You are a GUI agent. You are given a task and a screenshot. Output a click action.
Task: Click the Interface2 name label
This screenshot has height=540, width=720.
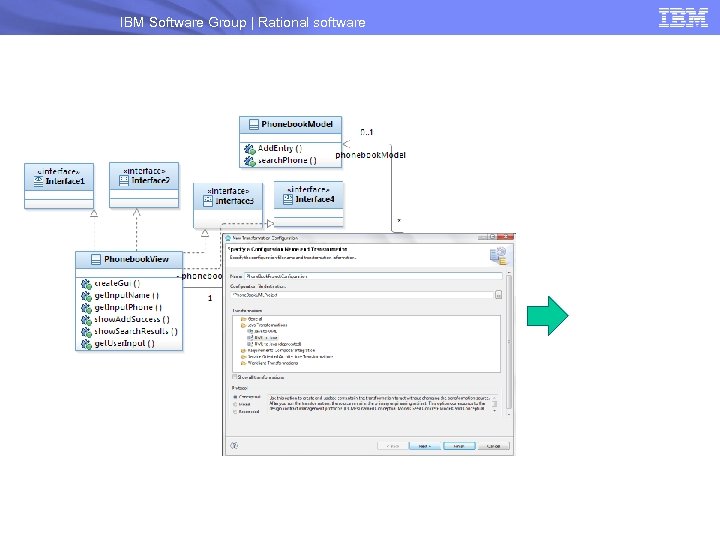pyautogui.click(x=151, y=180)
